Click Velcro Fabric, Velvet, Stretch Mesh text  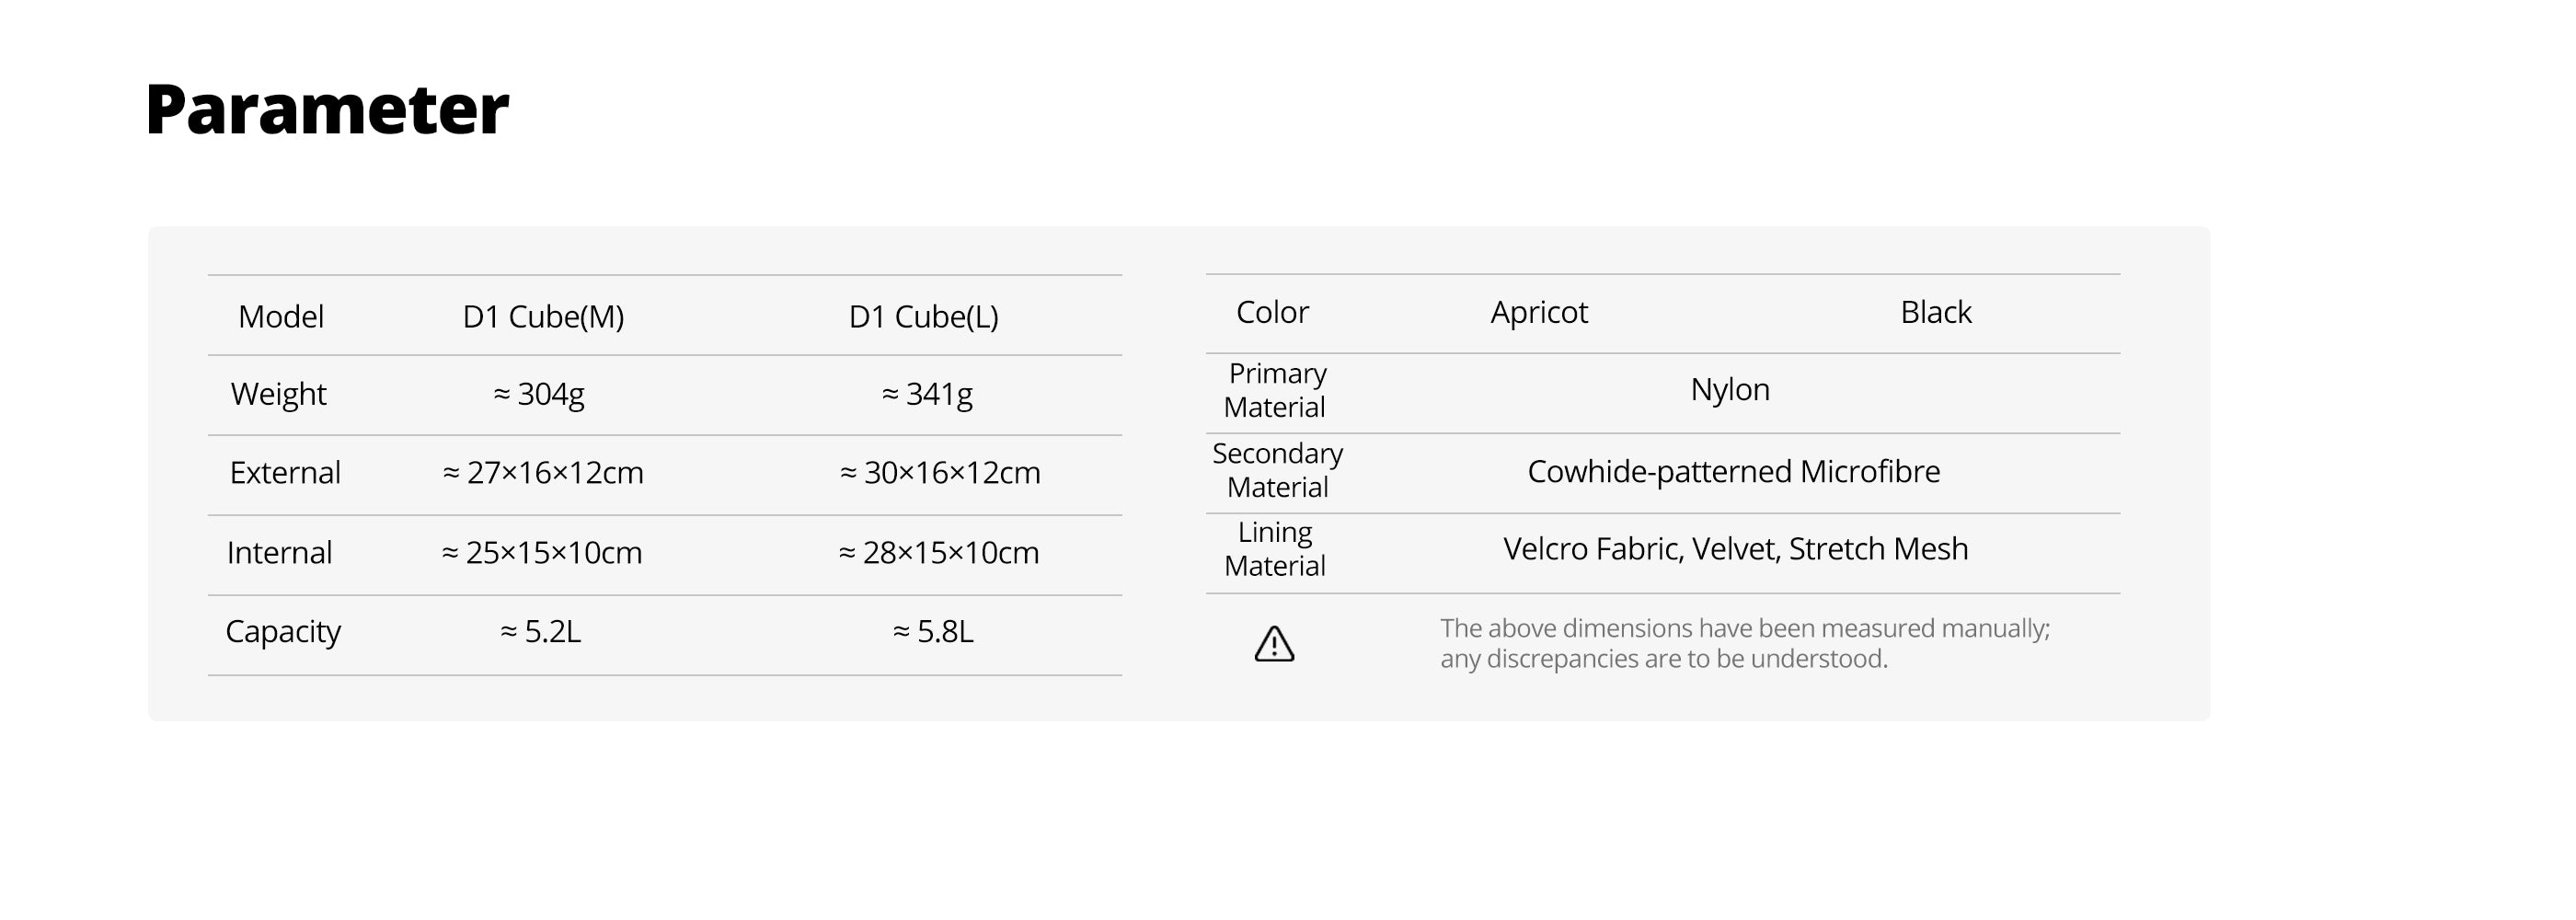point(1735,549)
